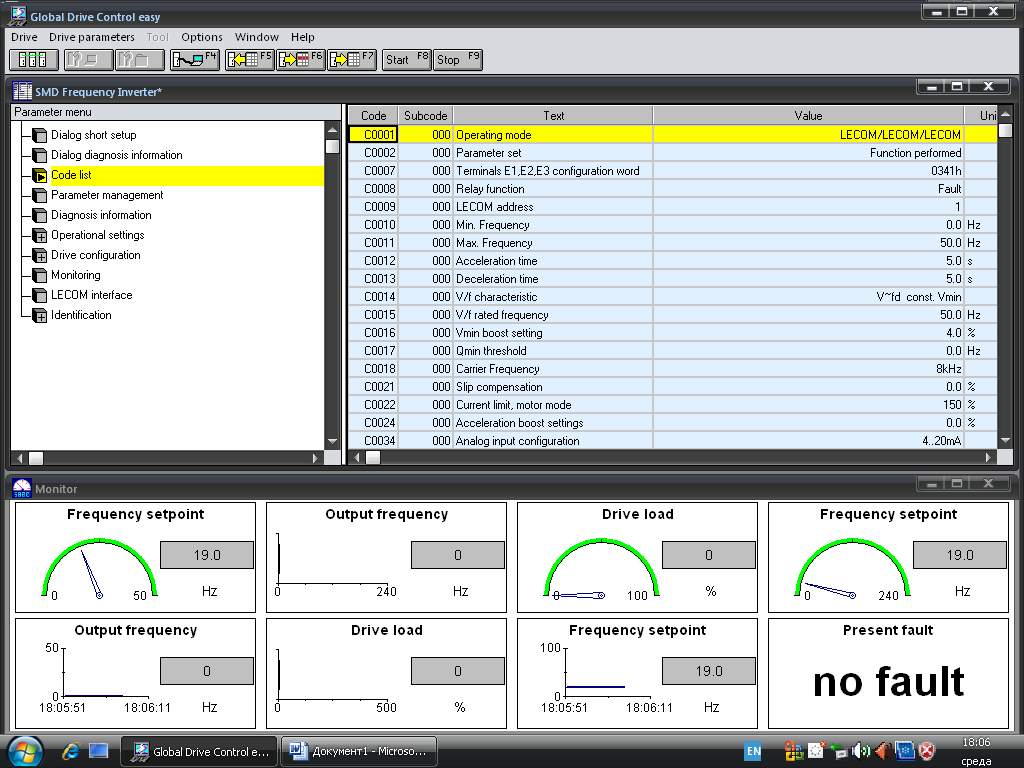Select the C0011 Max. Frequency row
The height and width of the screenshot is (768, 1024).
[494, 243]
